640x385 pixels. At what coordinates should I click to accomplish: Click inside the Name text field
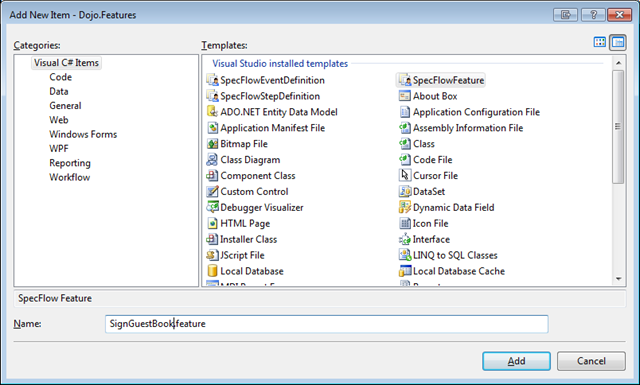327,324
